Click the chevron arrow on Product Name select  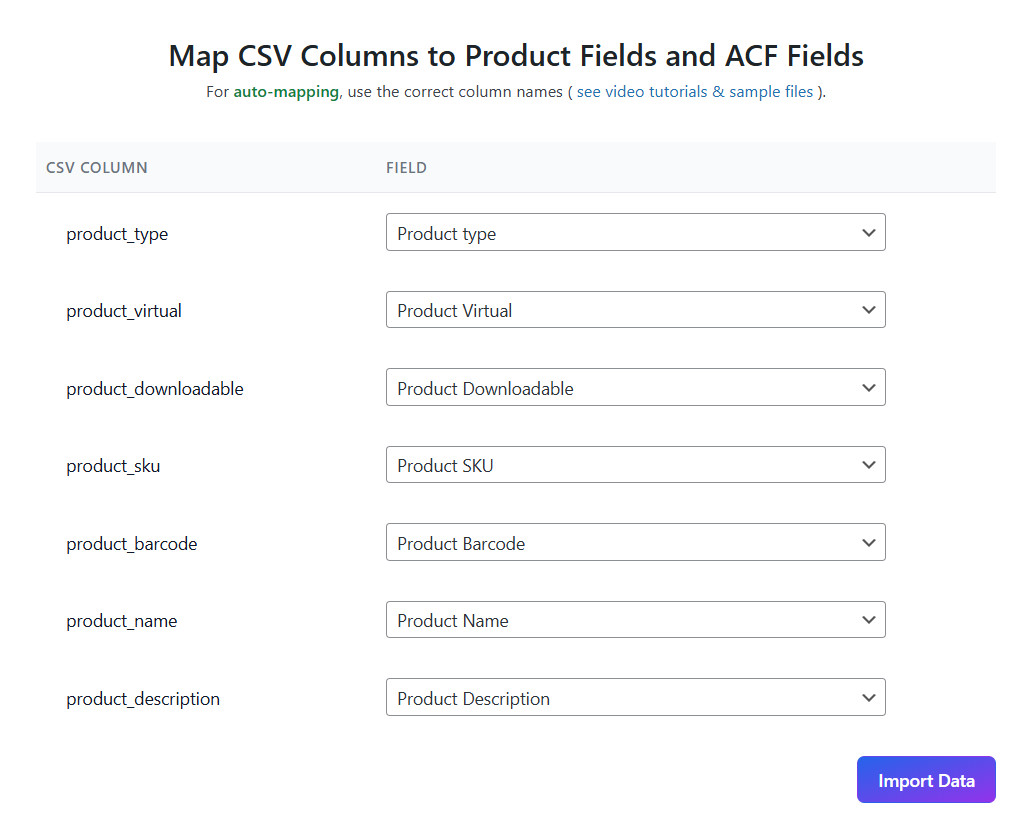coord(868,619)
